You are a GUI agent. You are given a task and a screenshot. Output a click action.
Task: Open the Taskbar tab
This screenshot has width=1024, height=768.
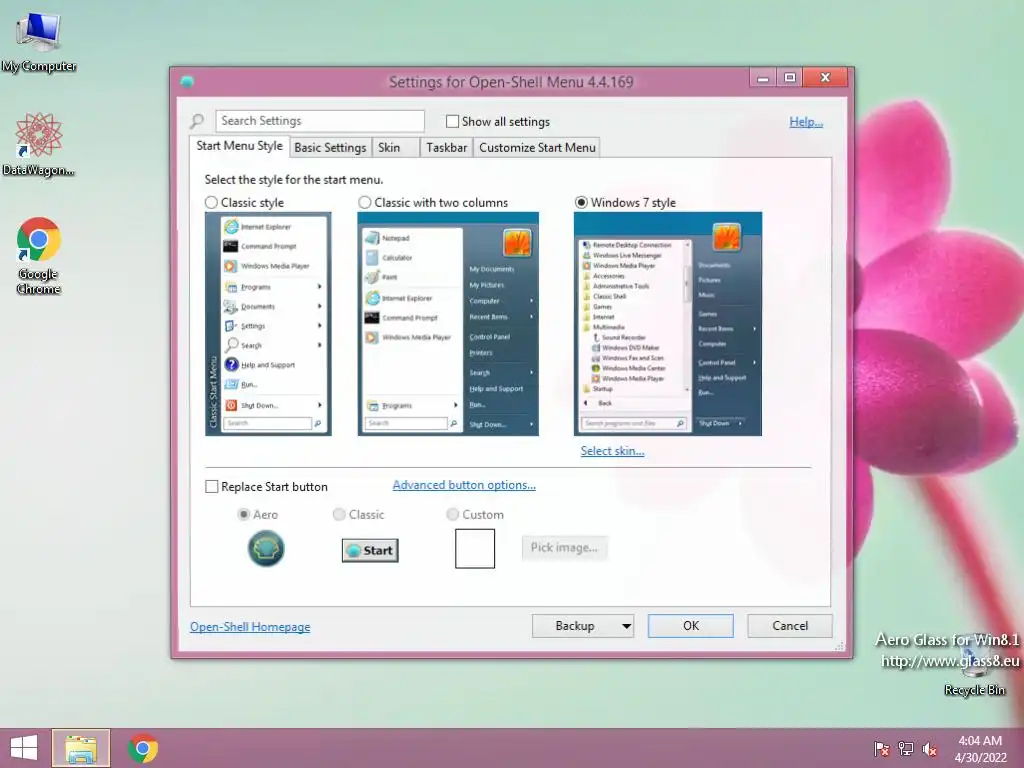(x=447, y=148)
